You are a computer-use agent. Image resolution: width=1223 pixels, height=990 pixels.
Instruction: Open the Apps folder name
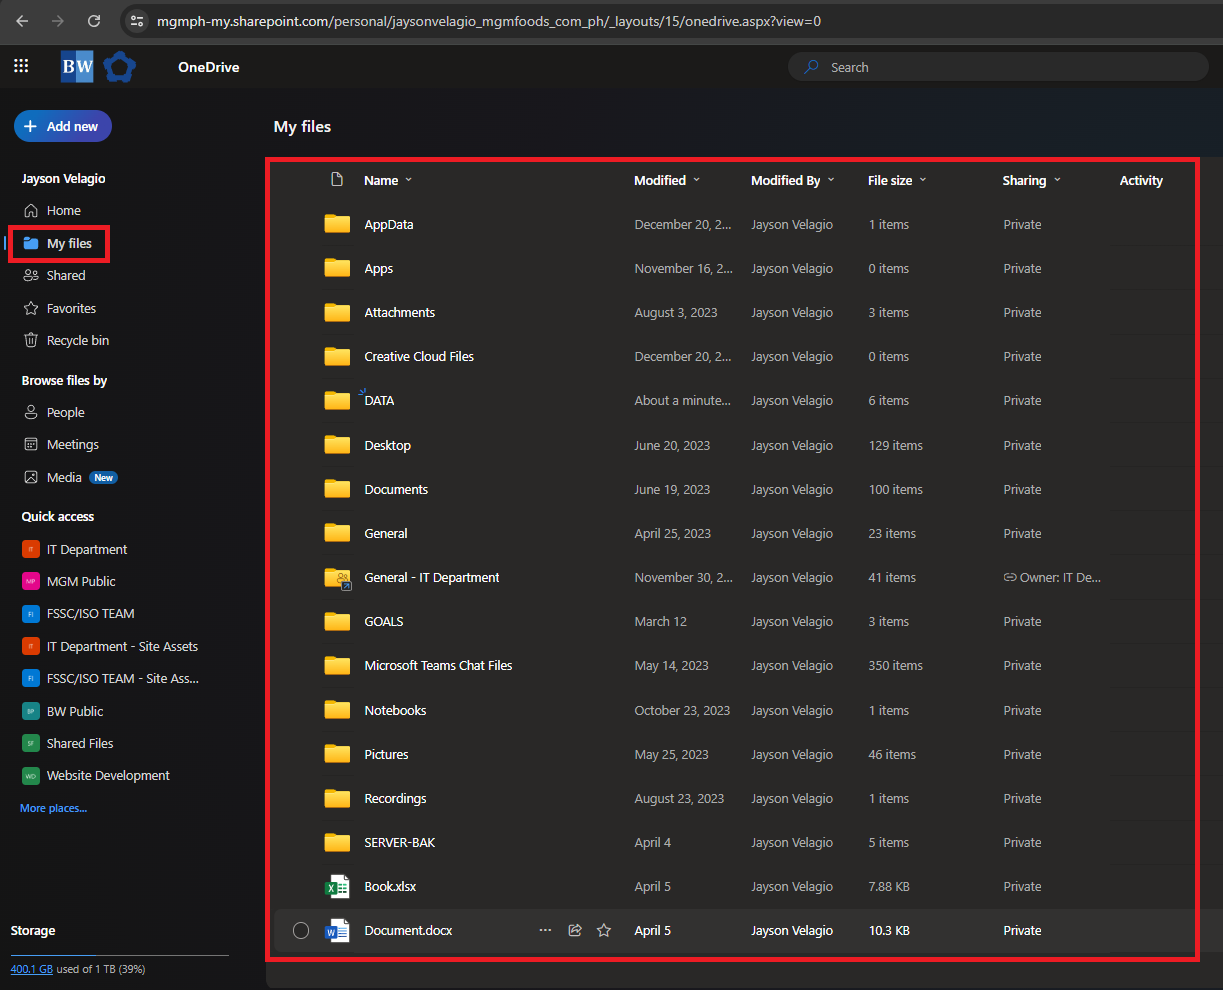click(378, 268)
